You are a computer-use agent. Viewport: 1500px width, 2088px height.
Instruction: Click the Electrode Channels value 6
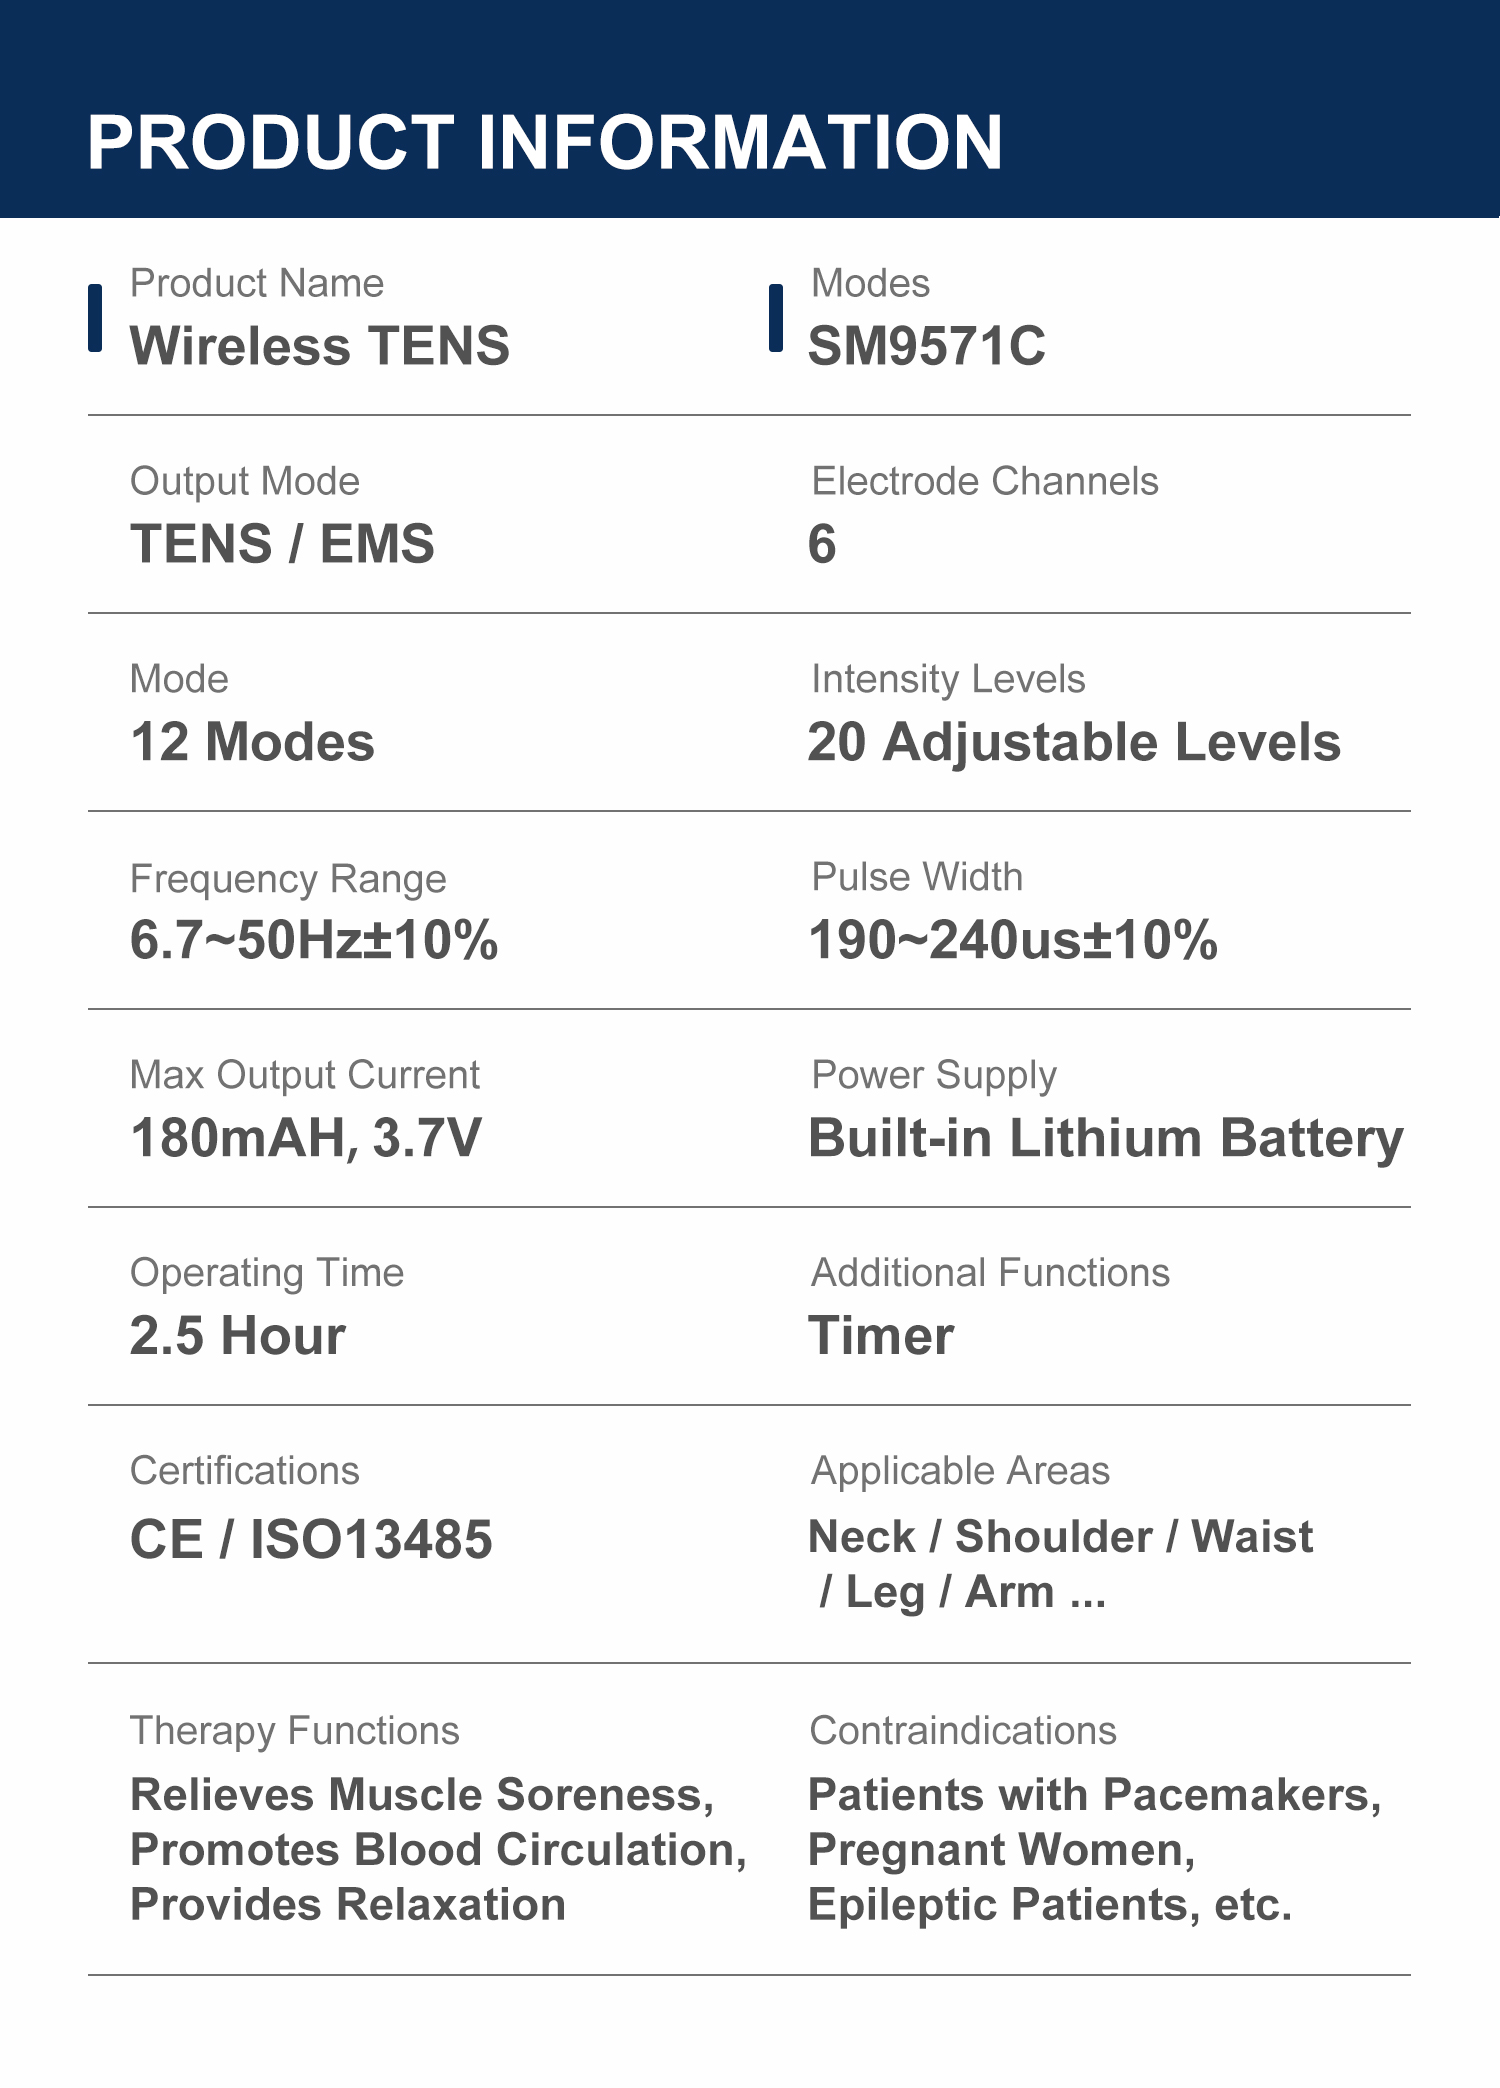[x=822, y=544]
